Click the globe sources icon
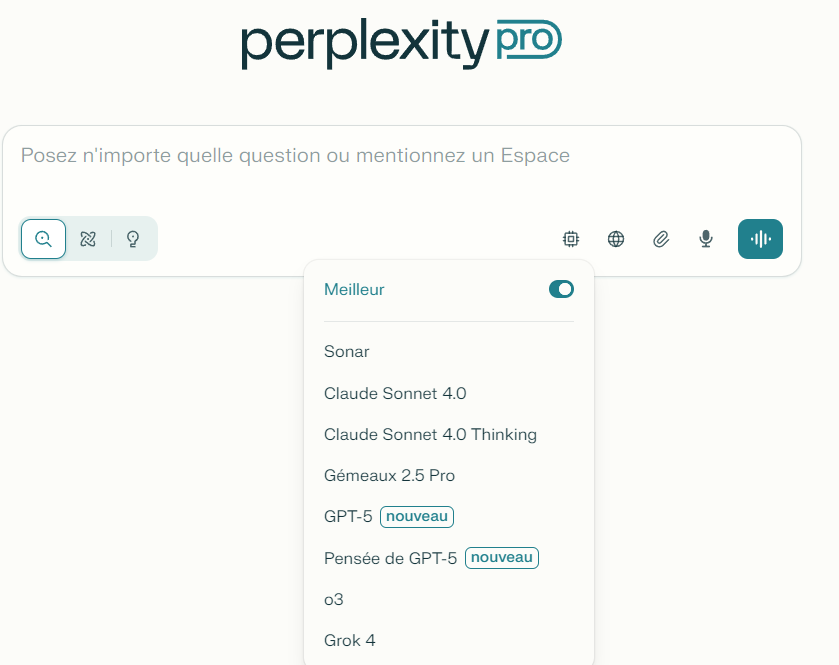This screenshot has height=665, width=839. [x=616, y=239]
